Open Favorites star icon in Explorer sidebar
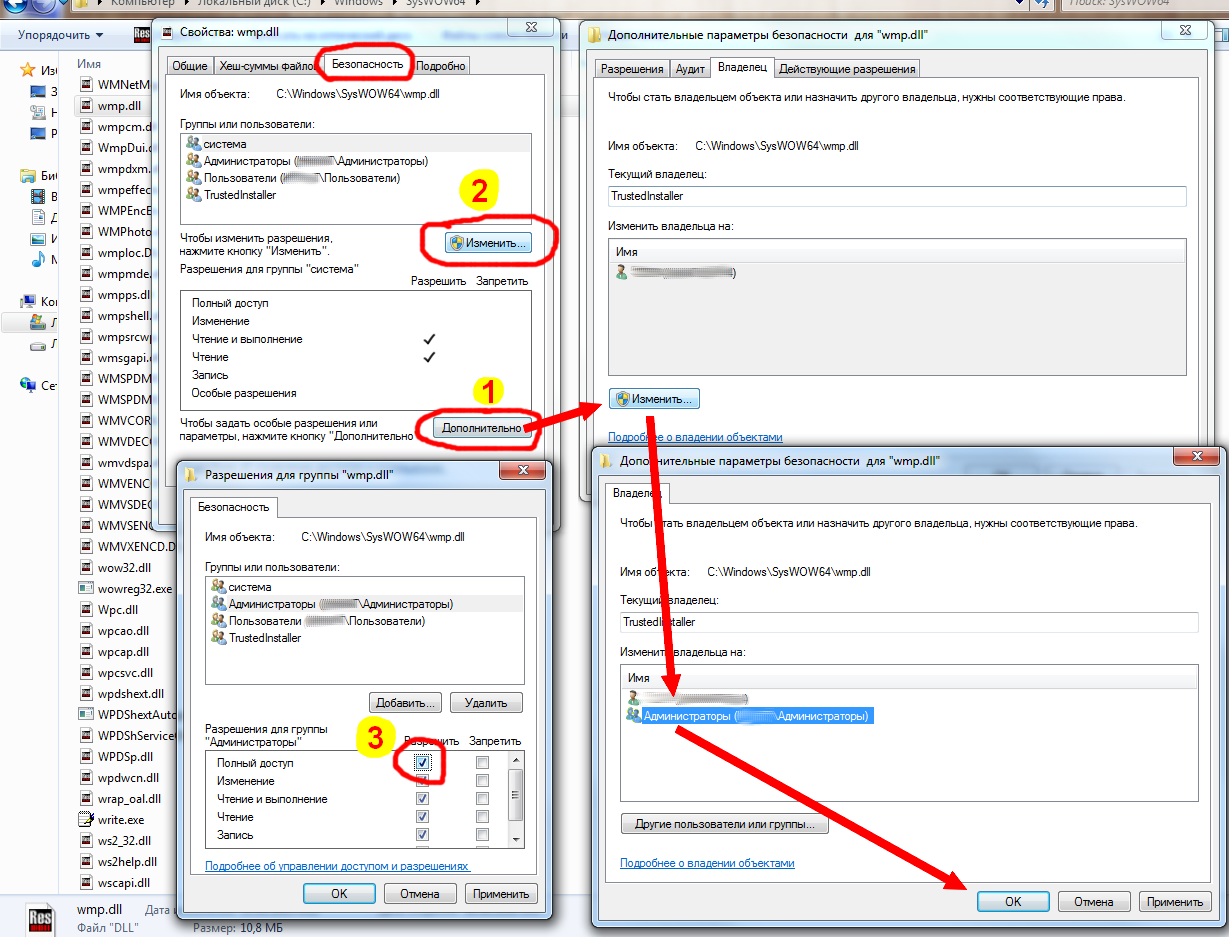Screen dimensions: 1229x937 pos(28,70)
